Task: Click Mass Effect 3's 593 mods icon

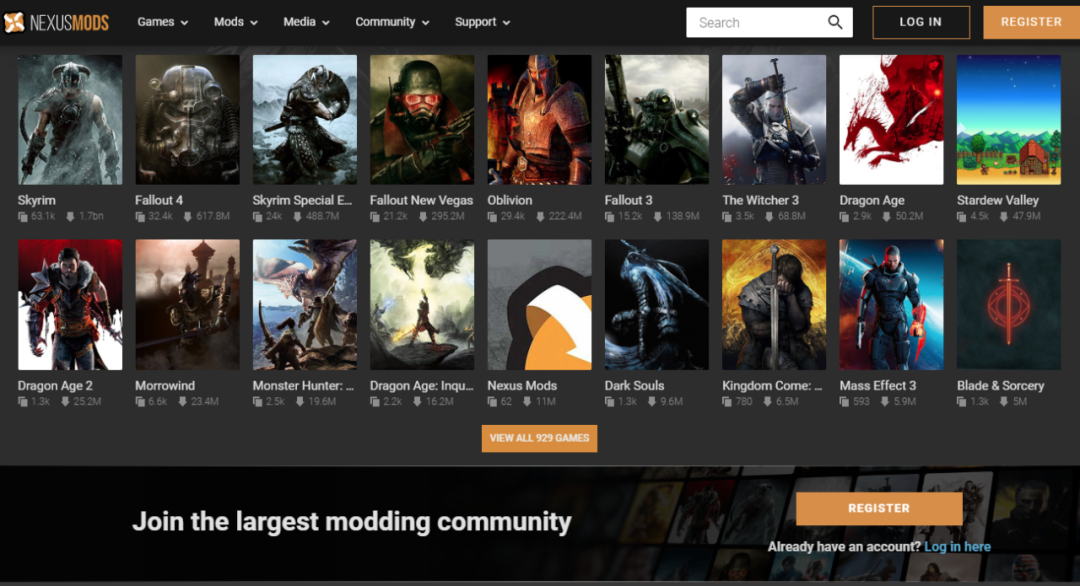Action: pyautogui.click(x=844, y=401)
